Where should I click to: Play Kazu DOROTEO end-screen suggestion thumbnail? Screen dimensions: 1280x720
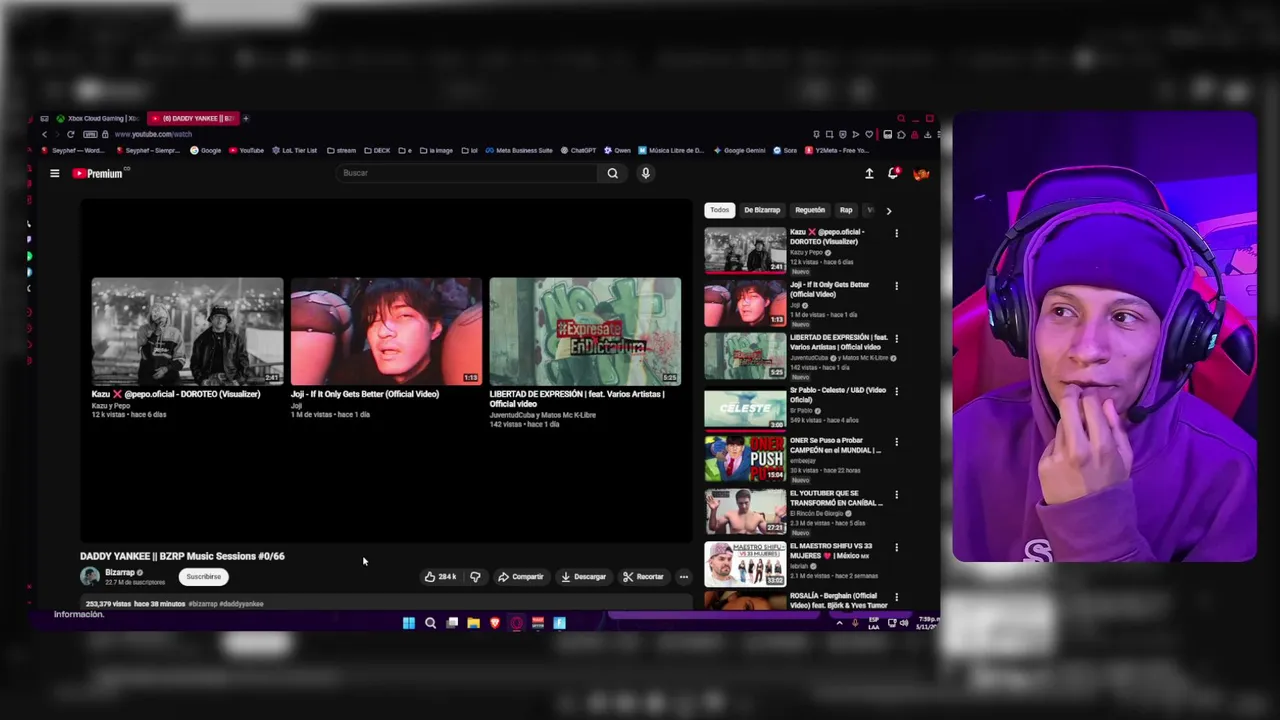pos(187,332)
